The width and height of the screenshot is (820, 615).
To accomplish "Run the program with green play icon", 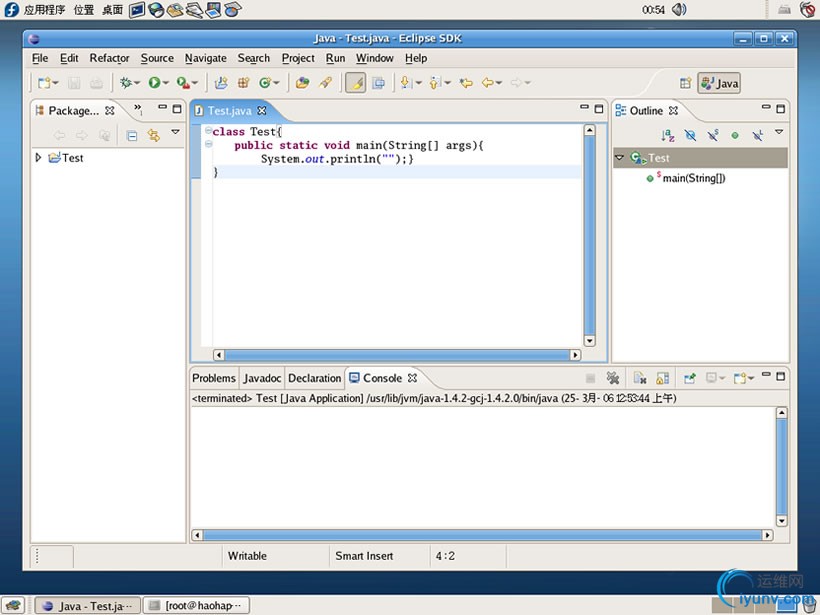I will pos(154,83).
